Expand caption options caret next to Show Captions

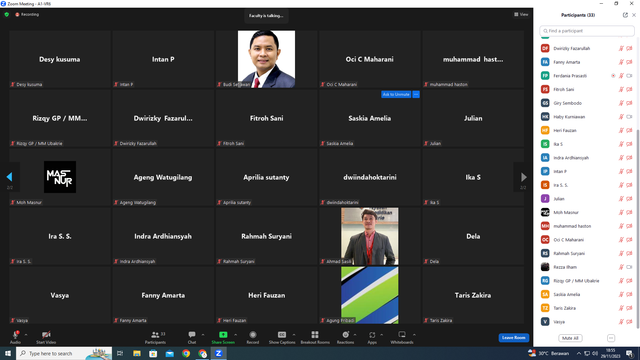(x=294, y=335)
